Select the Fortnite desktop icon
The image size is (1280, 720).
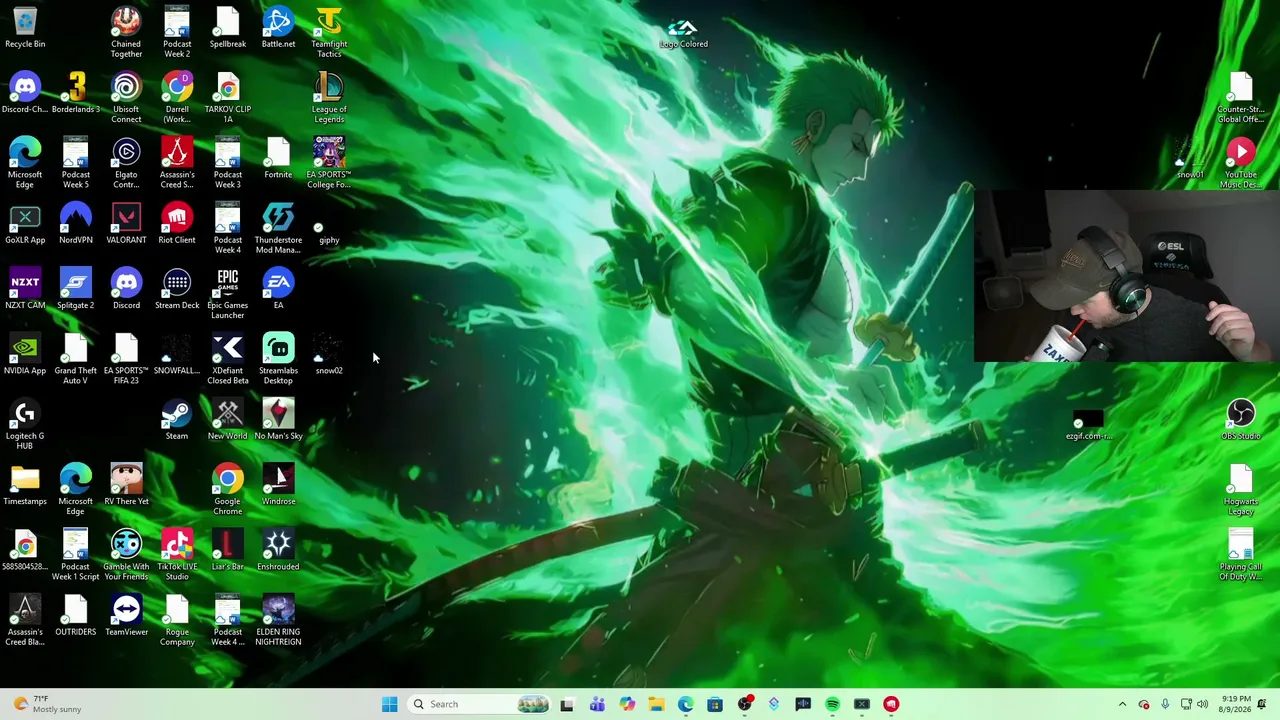[278, 159]
